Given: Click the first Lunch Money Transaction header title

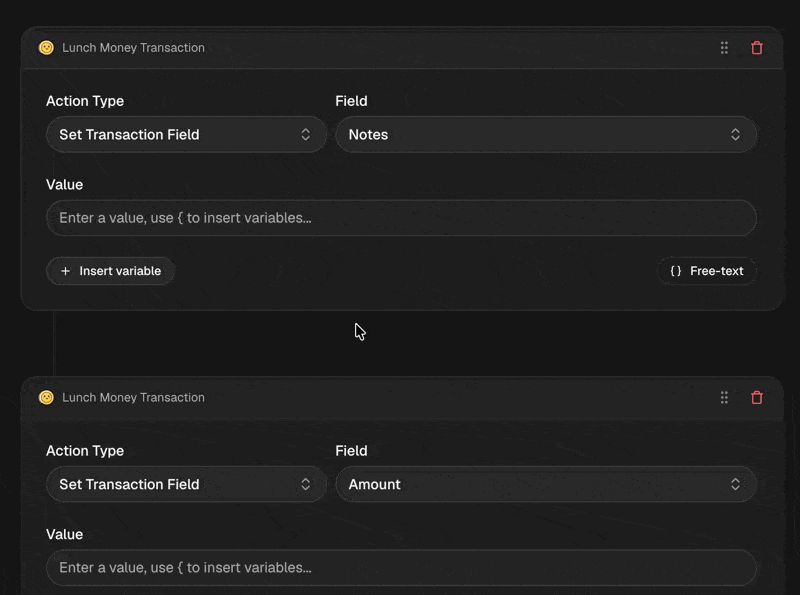Looking at the screenshot, I should point(133,48).
